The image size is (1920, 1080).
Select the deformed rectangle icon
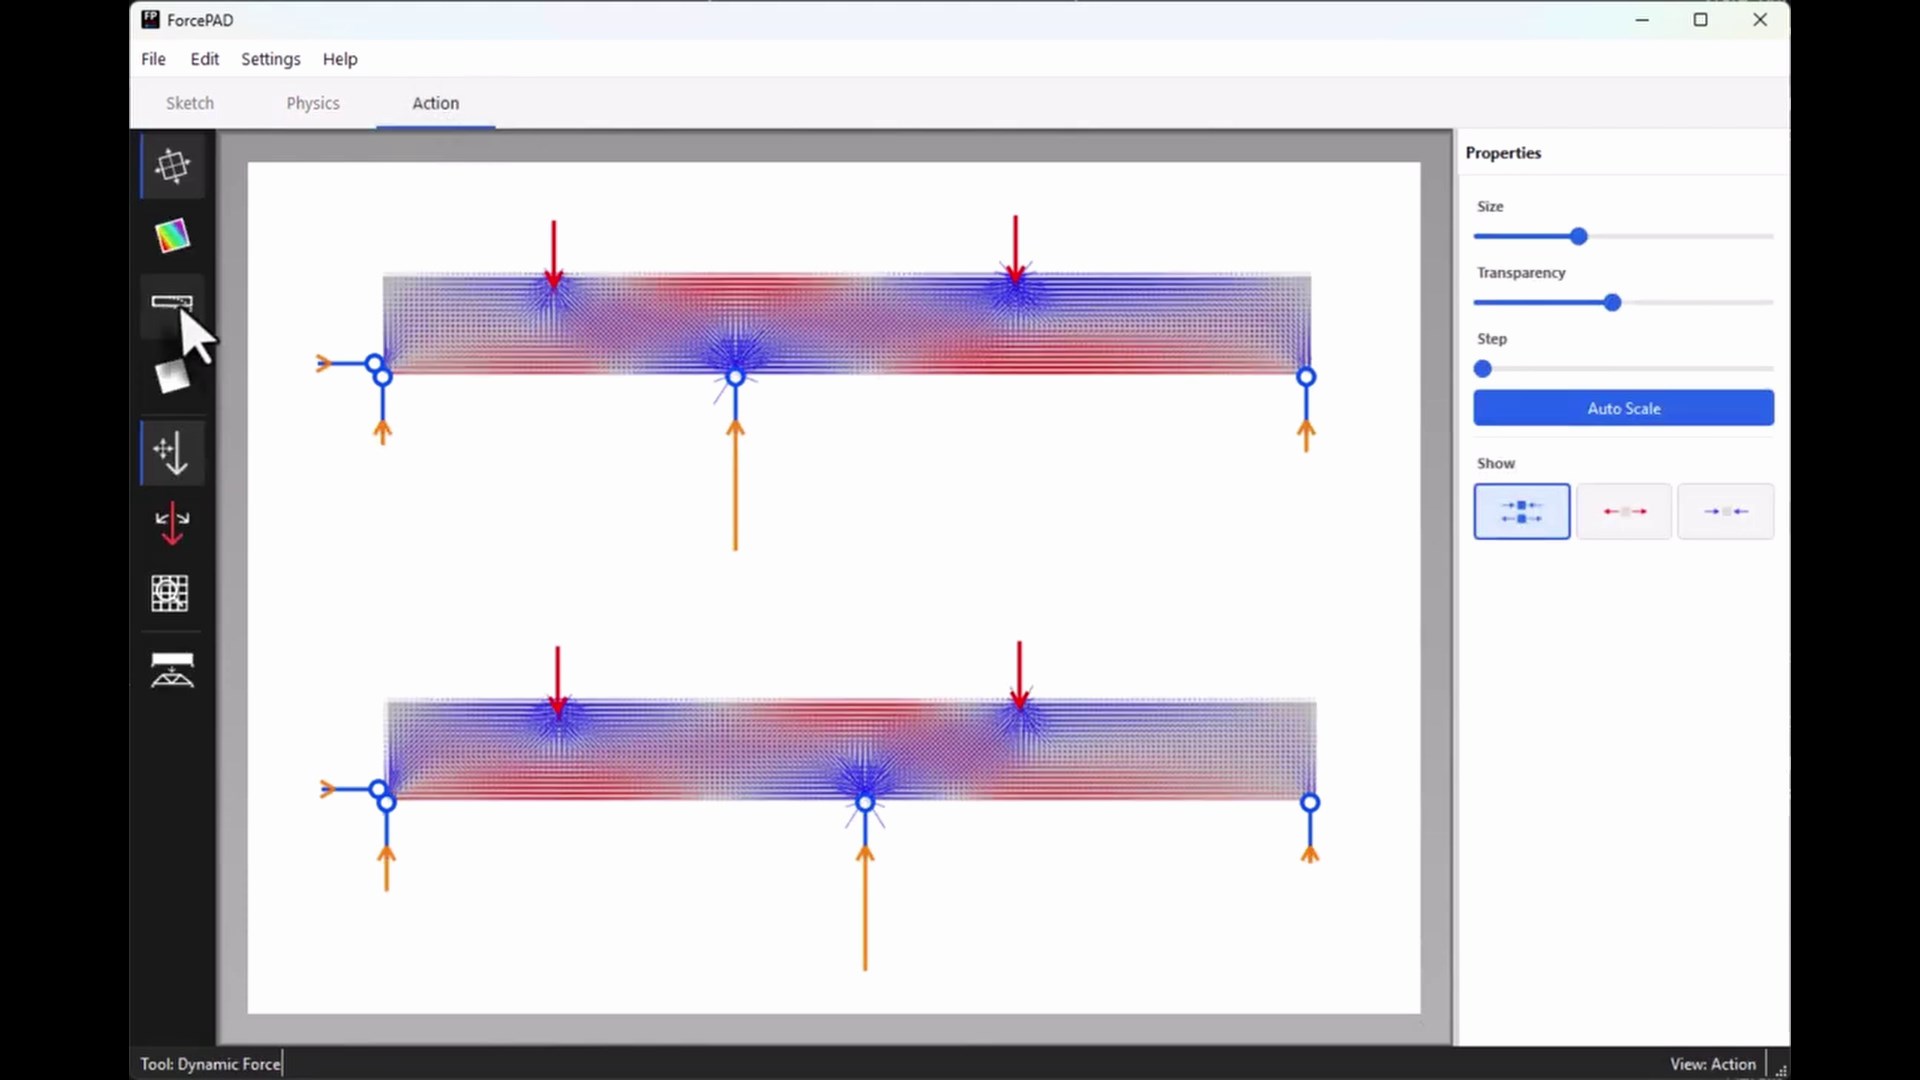tap(172, 304)
